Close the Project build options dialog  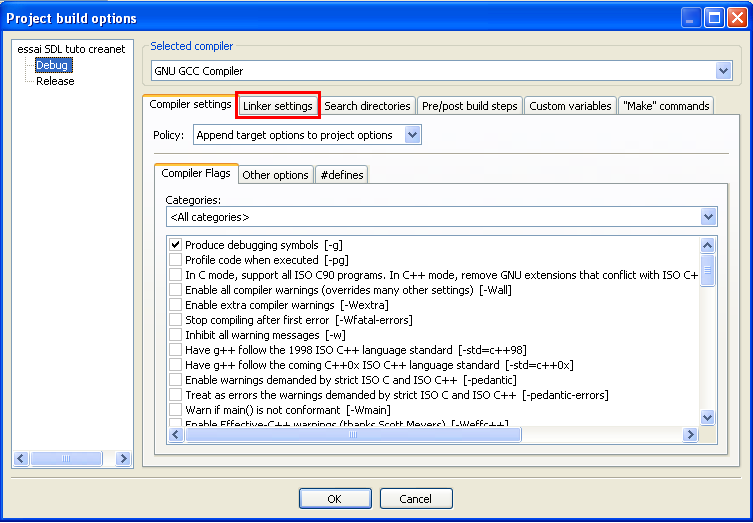(x=737, y=18)
